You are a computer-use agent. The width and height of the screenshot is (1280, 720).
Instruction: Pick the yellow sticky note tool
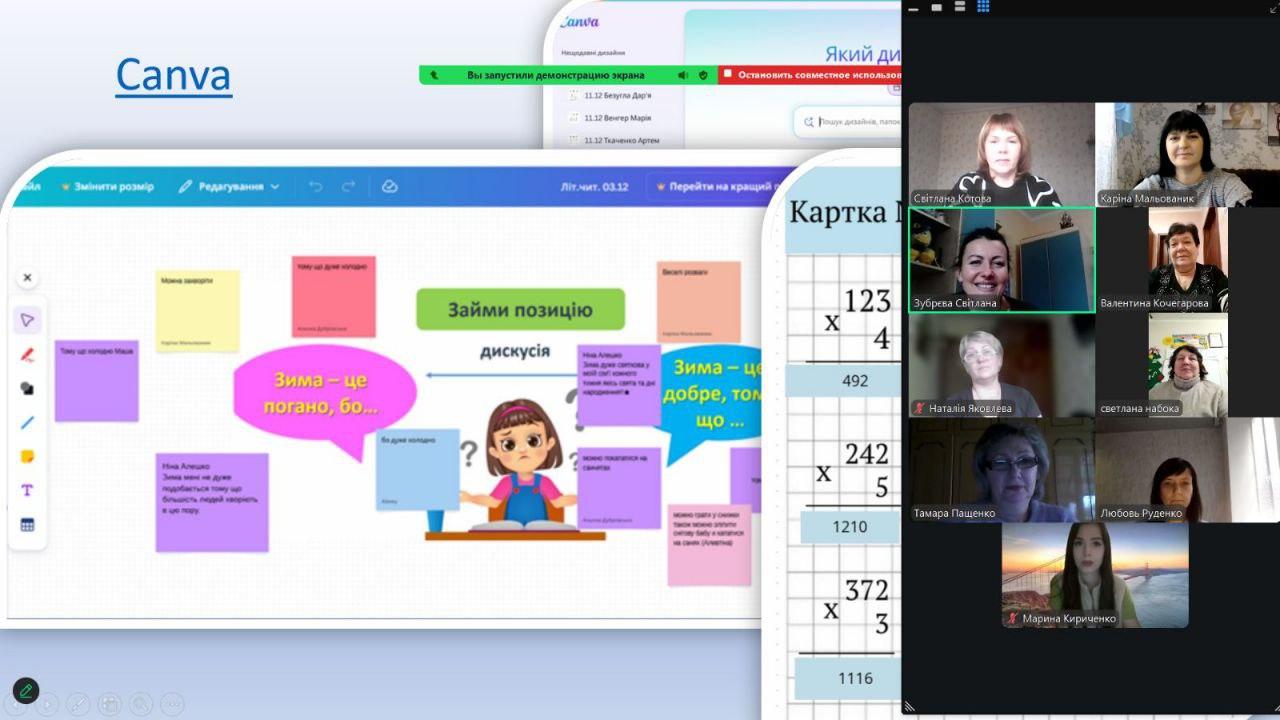(27, 456)
